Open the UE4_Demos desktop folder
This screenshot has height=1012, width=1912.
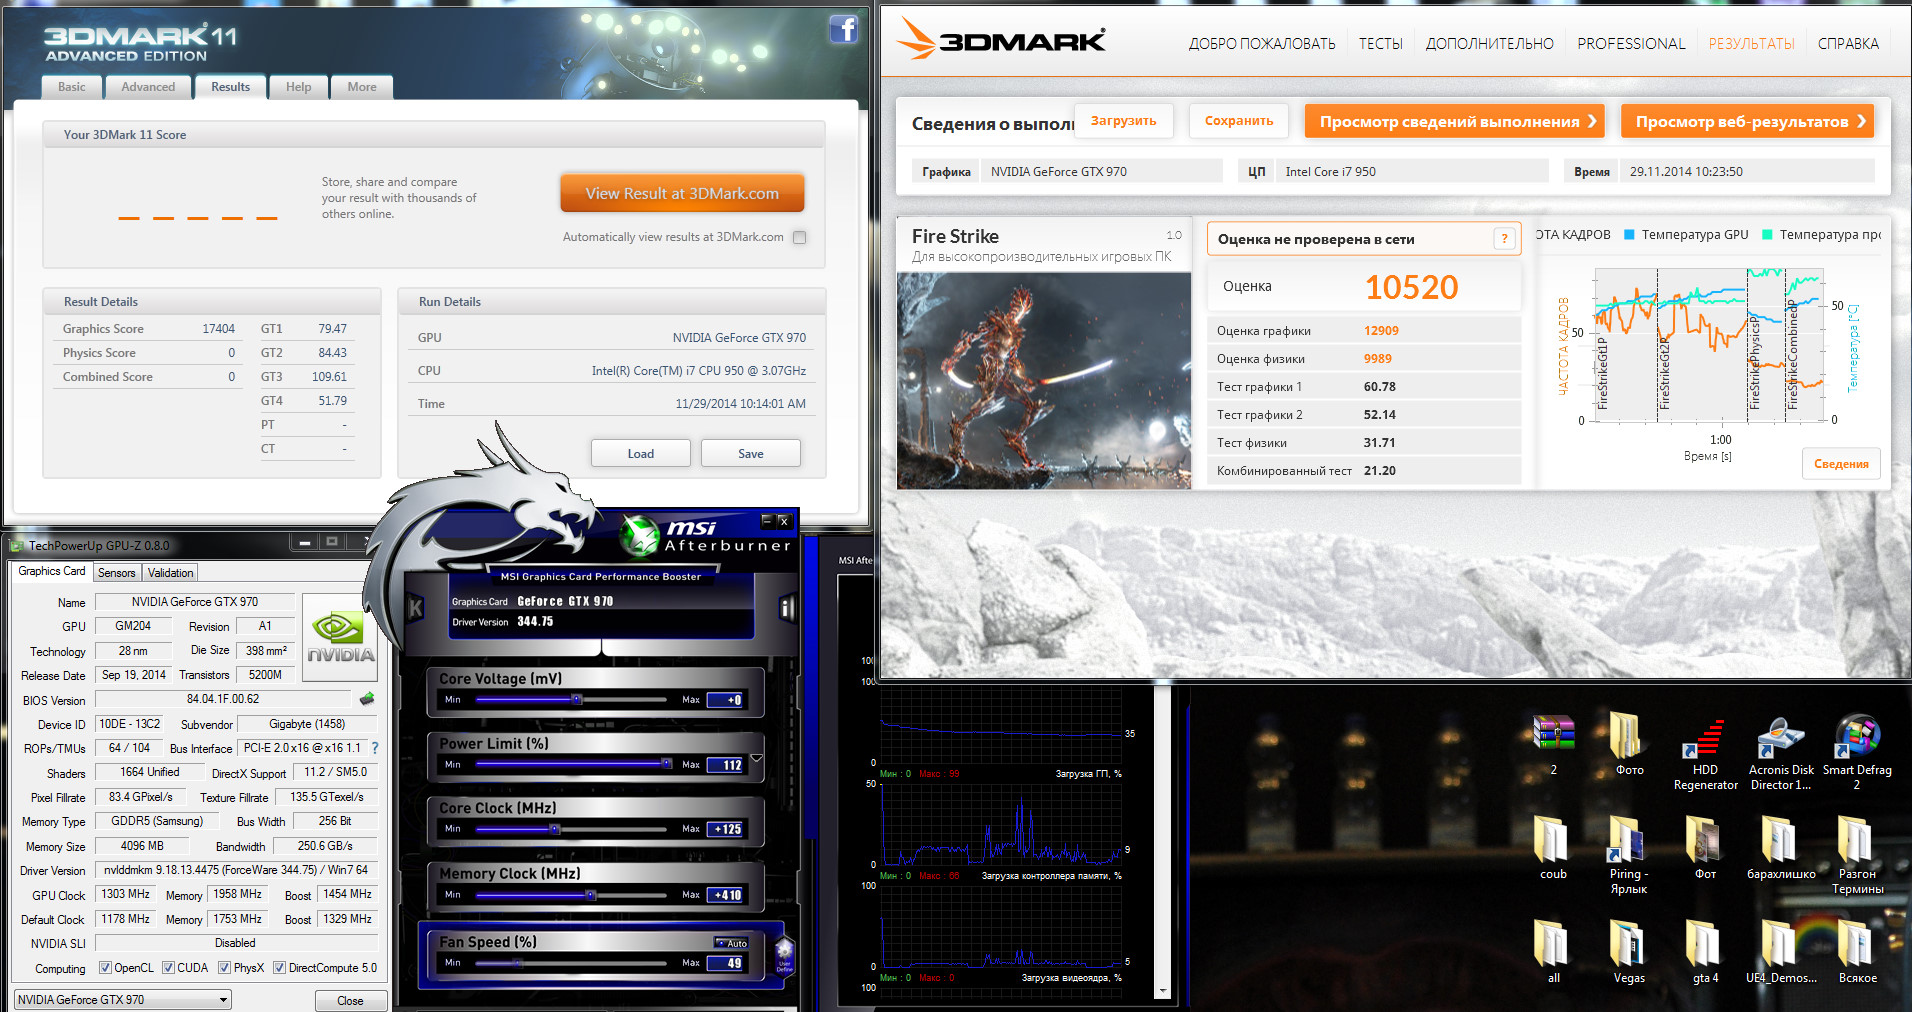1781,953
